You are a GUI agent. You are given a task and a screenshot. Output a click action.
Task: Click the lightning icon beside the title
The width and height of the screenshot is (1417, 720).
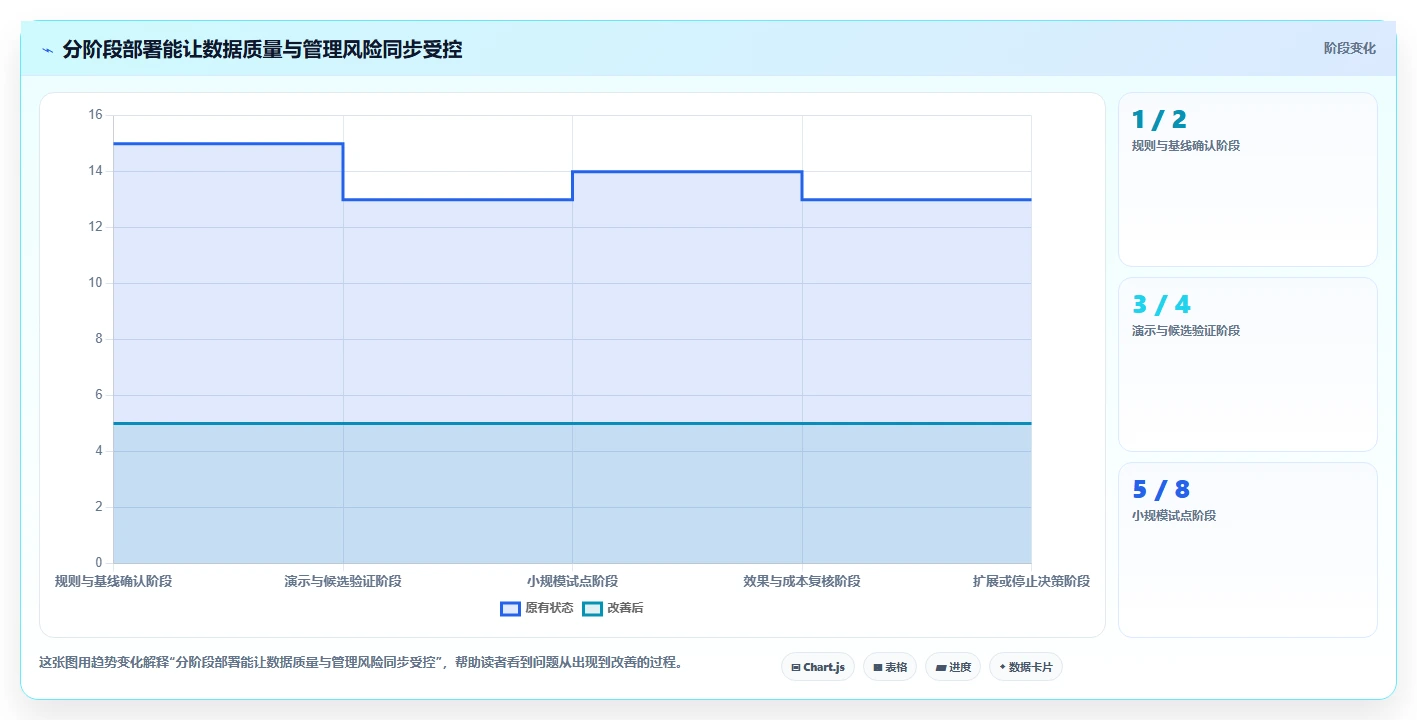tap(47, 50)
